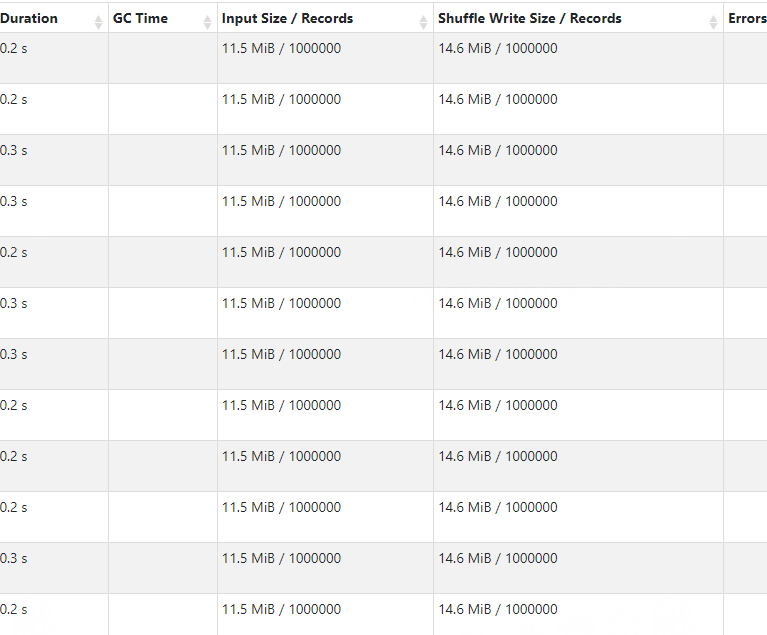Click the empty GC Time cell in first row
The height and width of the screenshot is (635, 767).
[x=162, y=58]
